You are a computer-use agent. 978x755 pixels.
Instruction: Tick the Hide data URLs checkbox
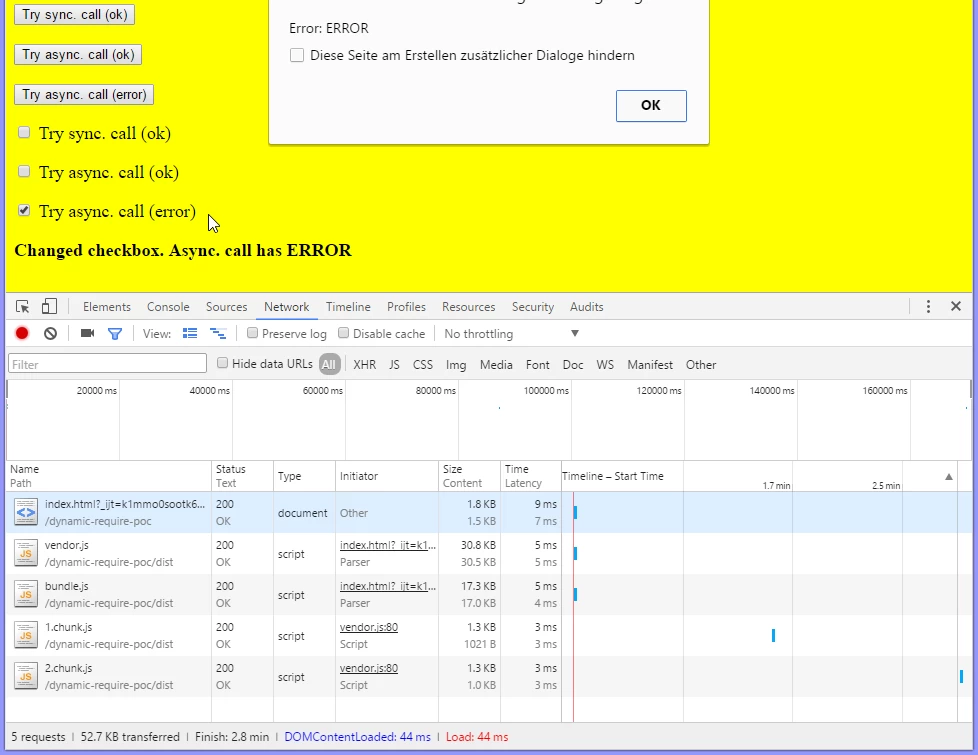pyautogui.click(x=223, y=364)
